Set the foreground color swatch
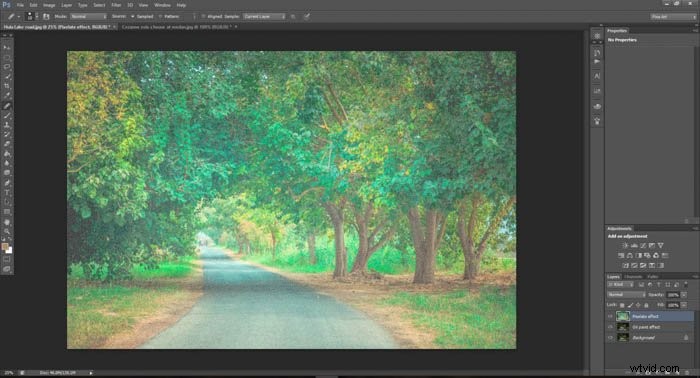 point(5,246)
